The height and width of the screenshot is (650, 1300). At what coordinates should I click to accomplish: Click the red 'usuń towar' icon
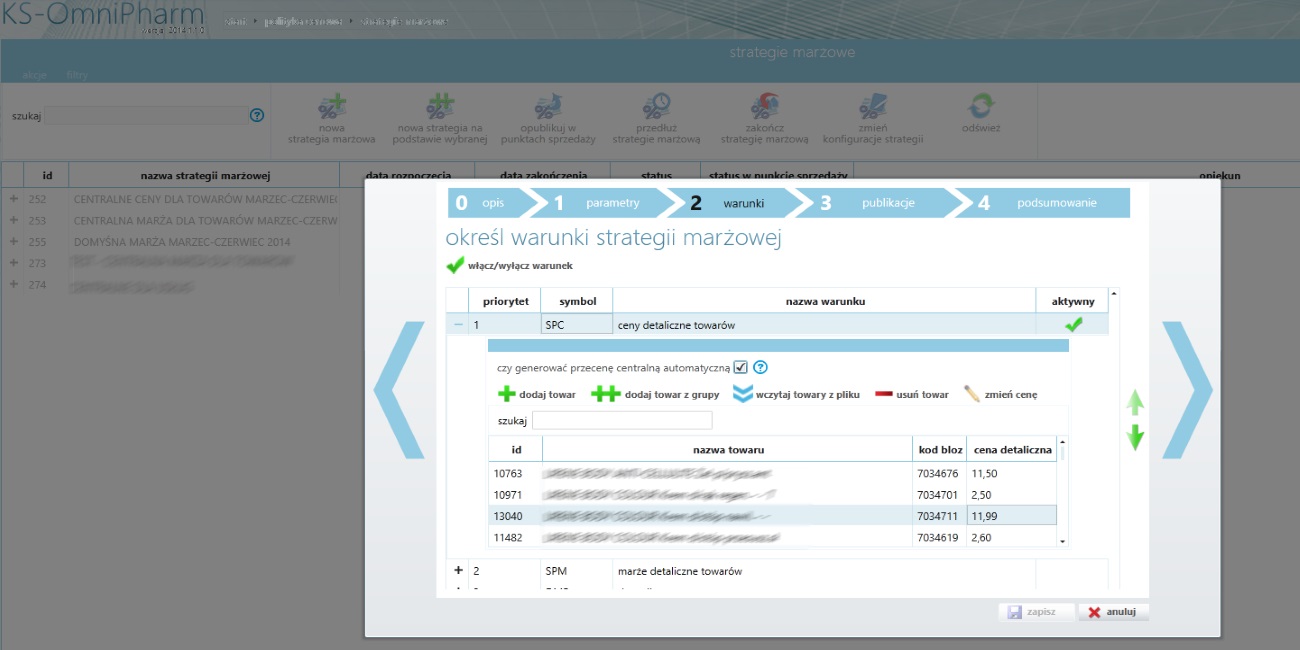click(x=884, y=395)
